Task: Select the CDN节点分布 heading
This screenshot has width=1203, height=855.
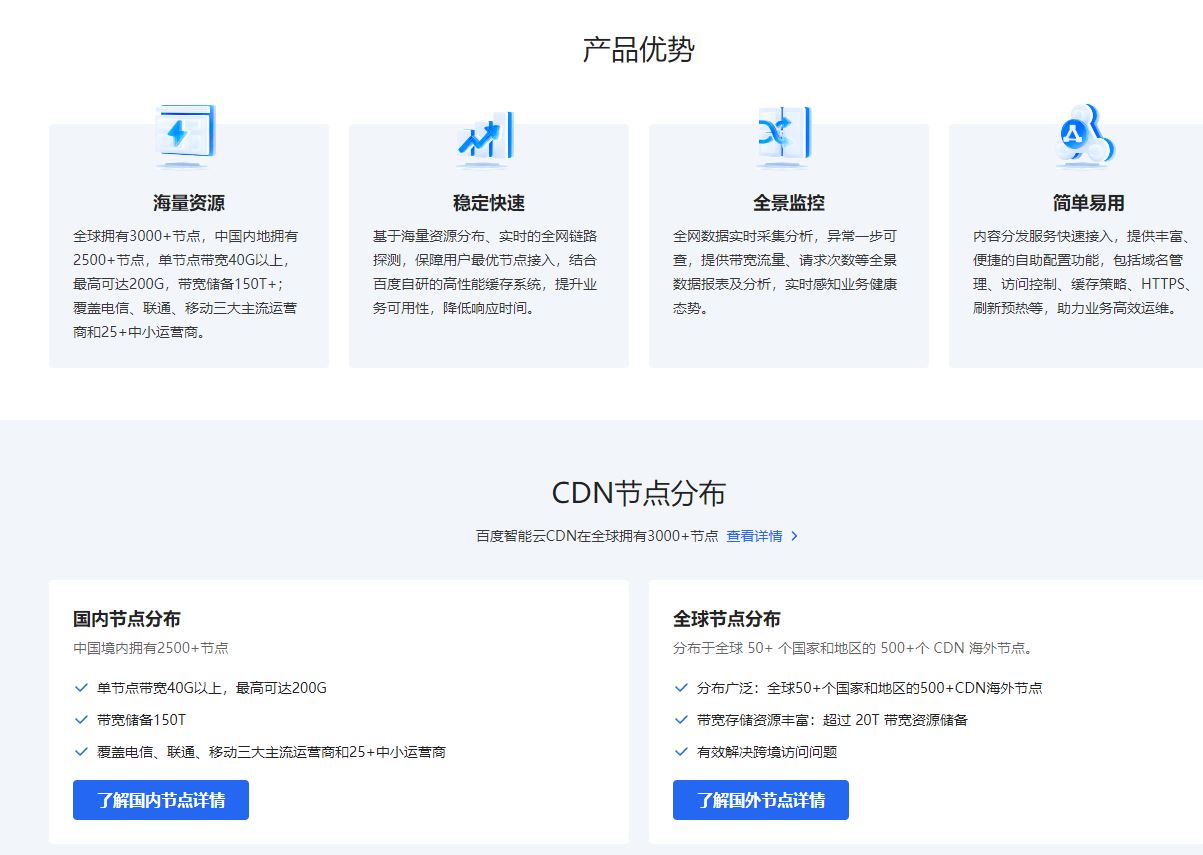Action: coord(639,493)
